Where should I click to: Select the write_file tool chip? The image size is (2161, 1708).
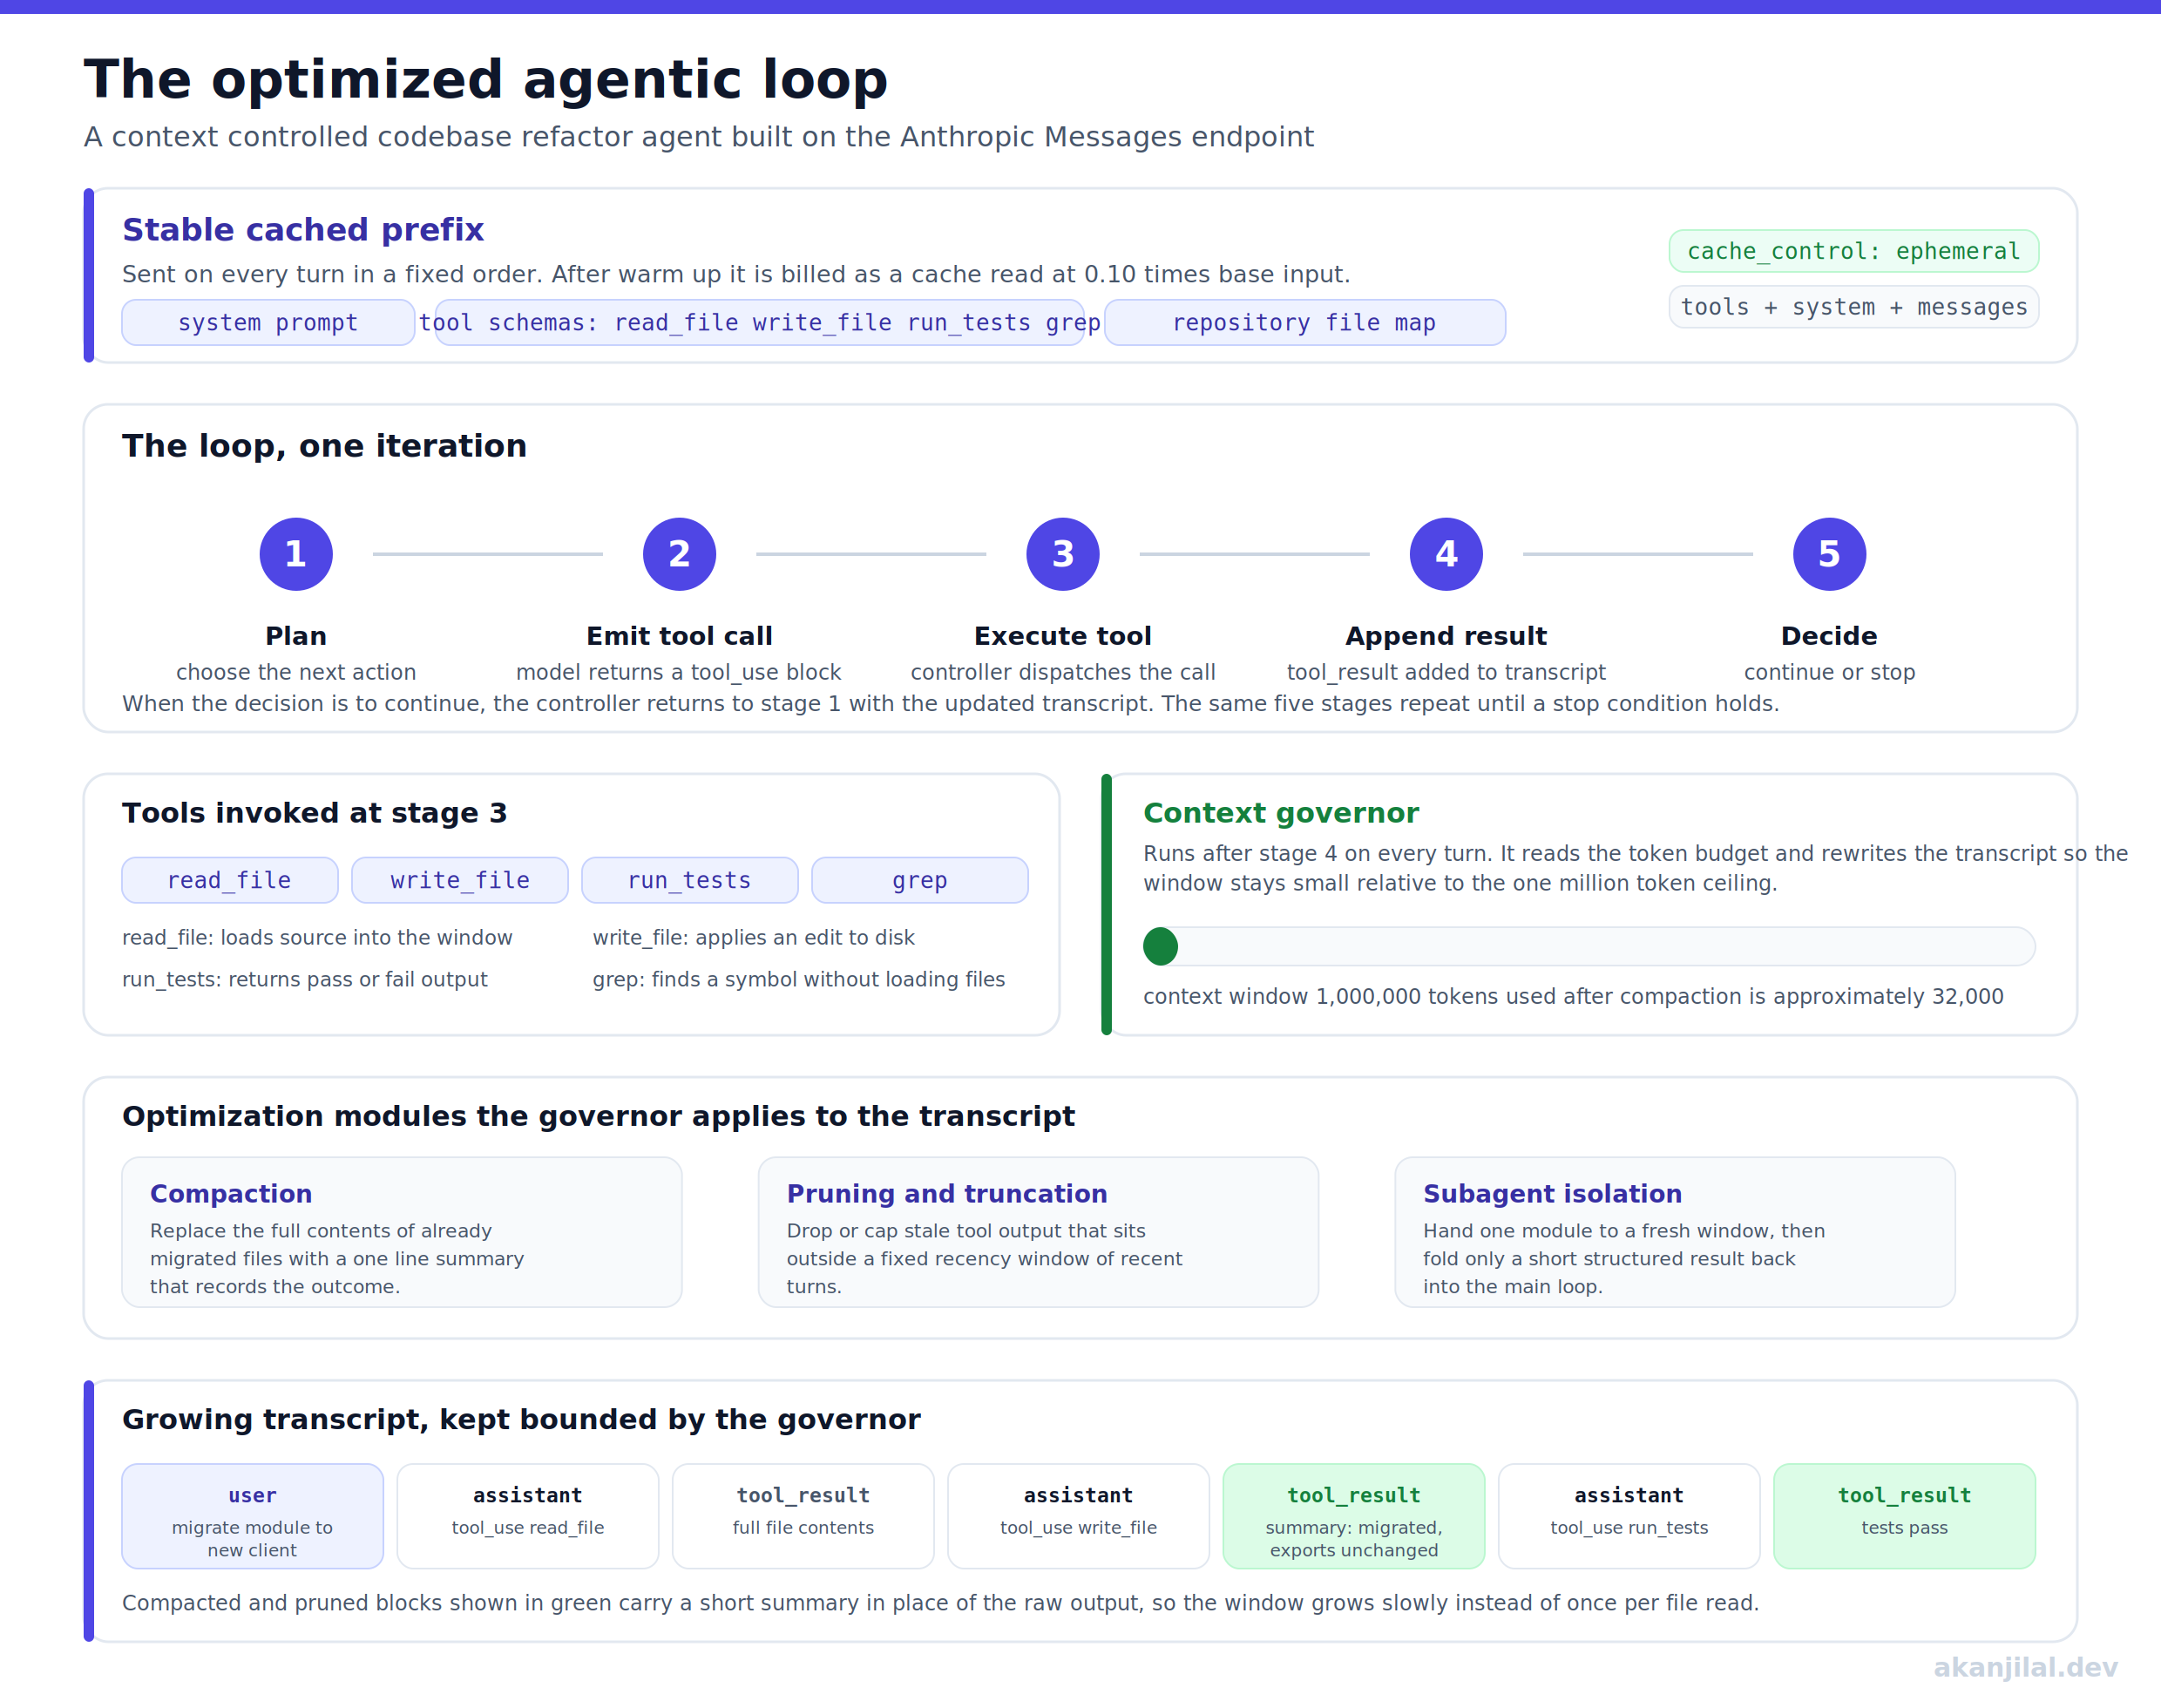[x=460, y=880]
